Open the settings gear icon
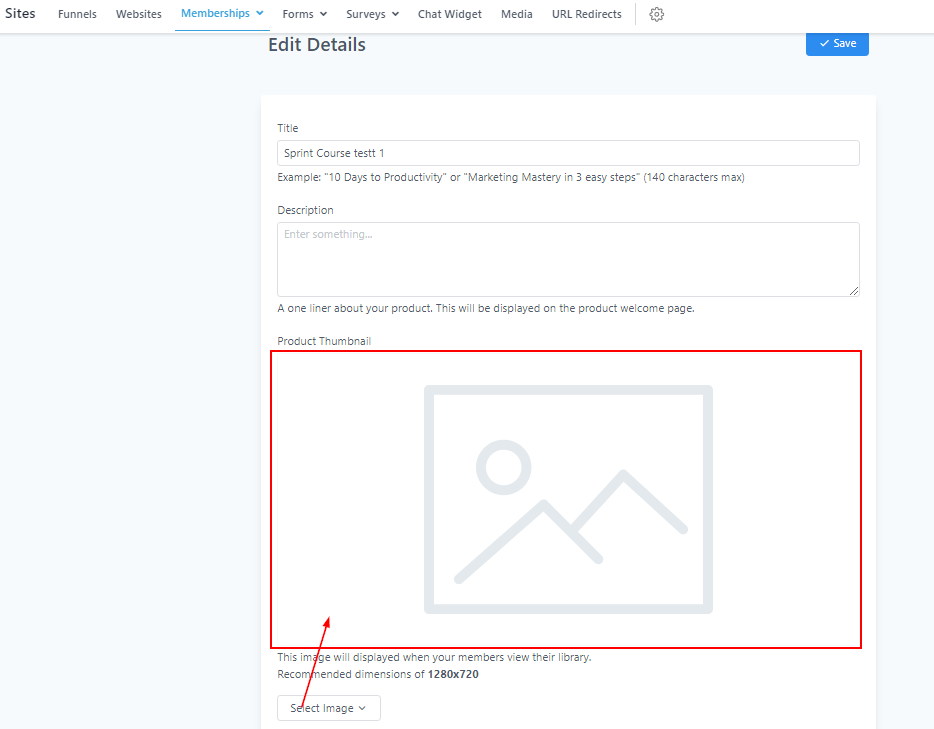 click(x=656, y=14)
